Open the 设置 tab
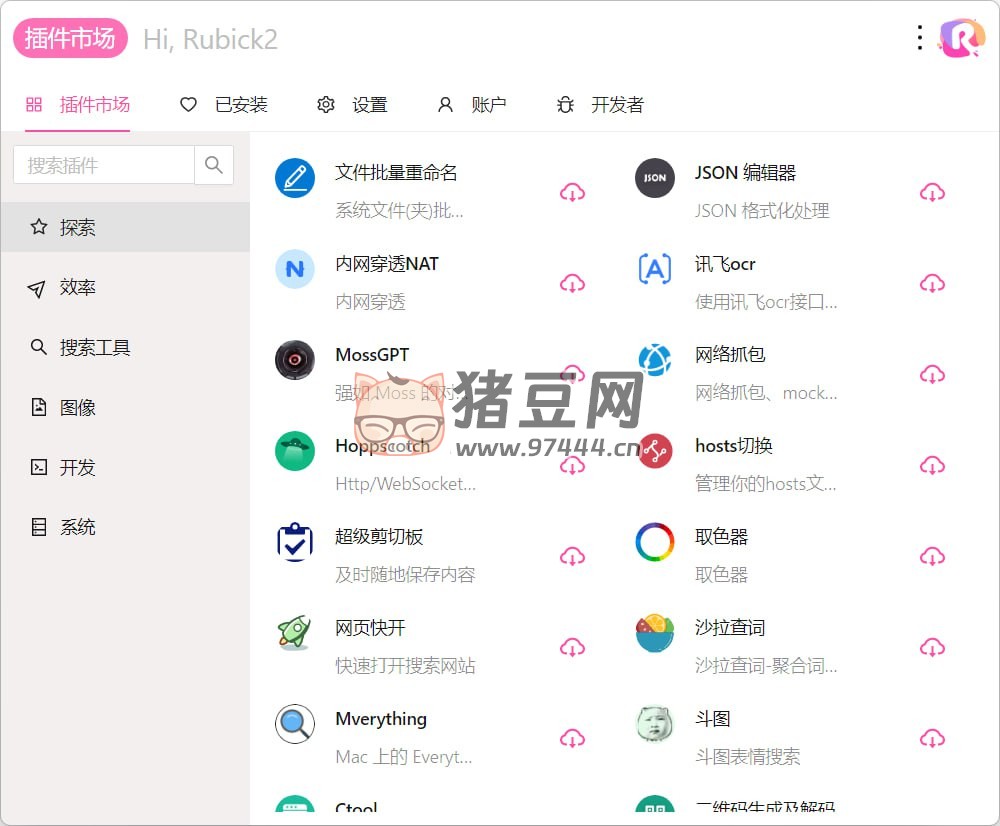 tap(352, 105)
